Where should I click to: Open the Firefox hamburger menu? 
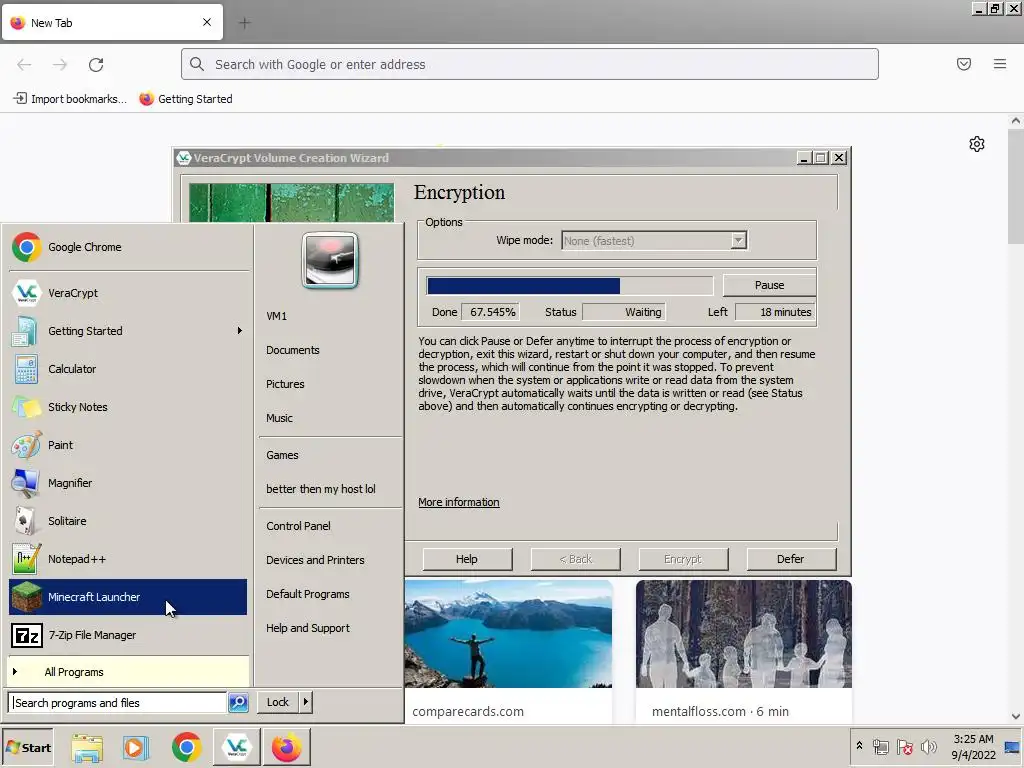pos(1000,64)
